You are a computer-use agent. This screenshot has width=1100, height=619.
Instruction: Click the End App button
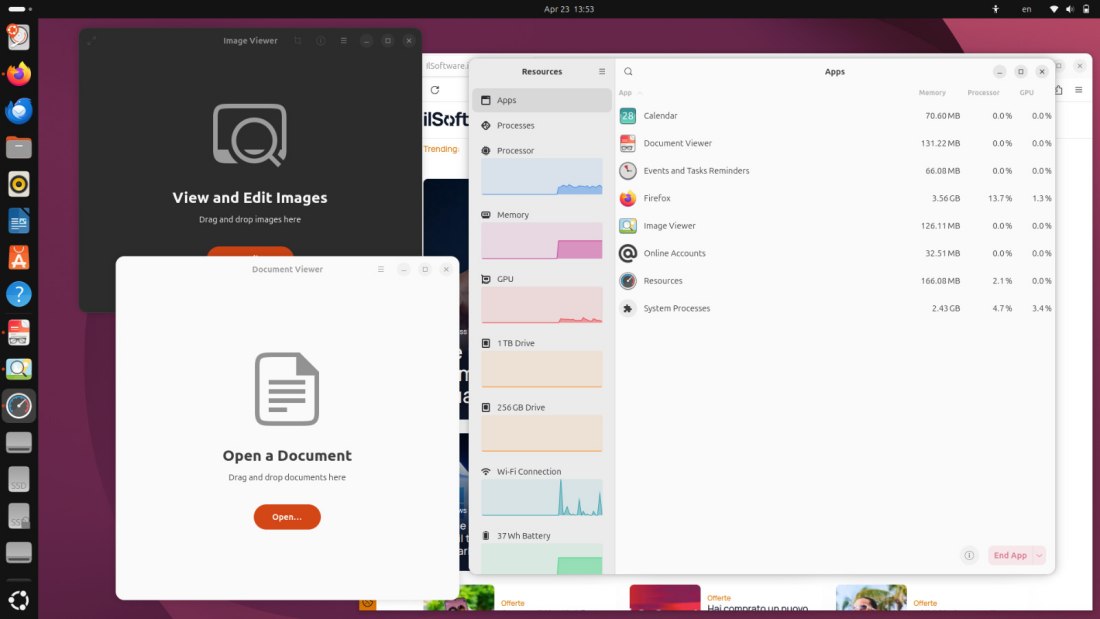1011,555
